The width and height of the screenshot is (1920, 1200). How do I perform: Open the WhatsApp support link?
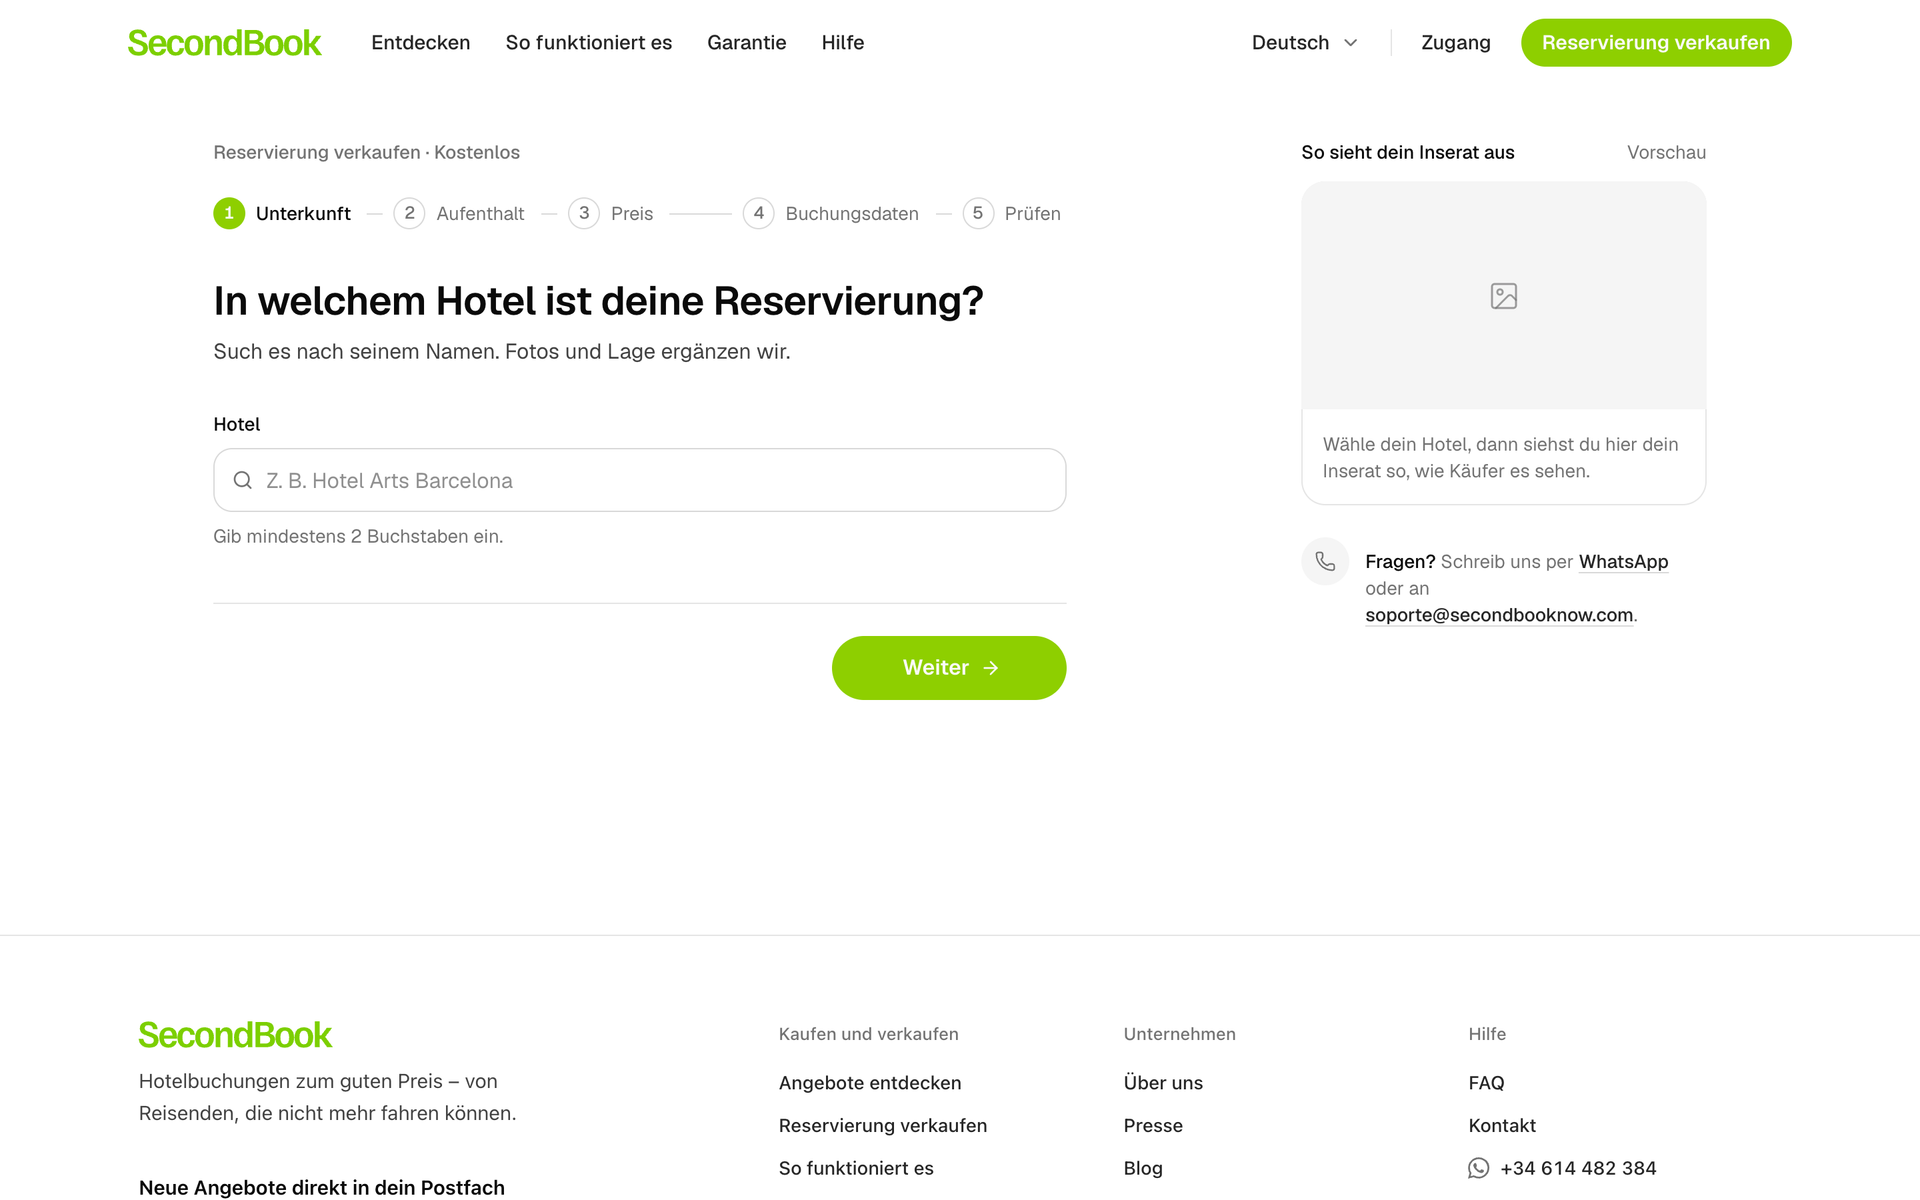[1623, 562]
